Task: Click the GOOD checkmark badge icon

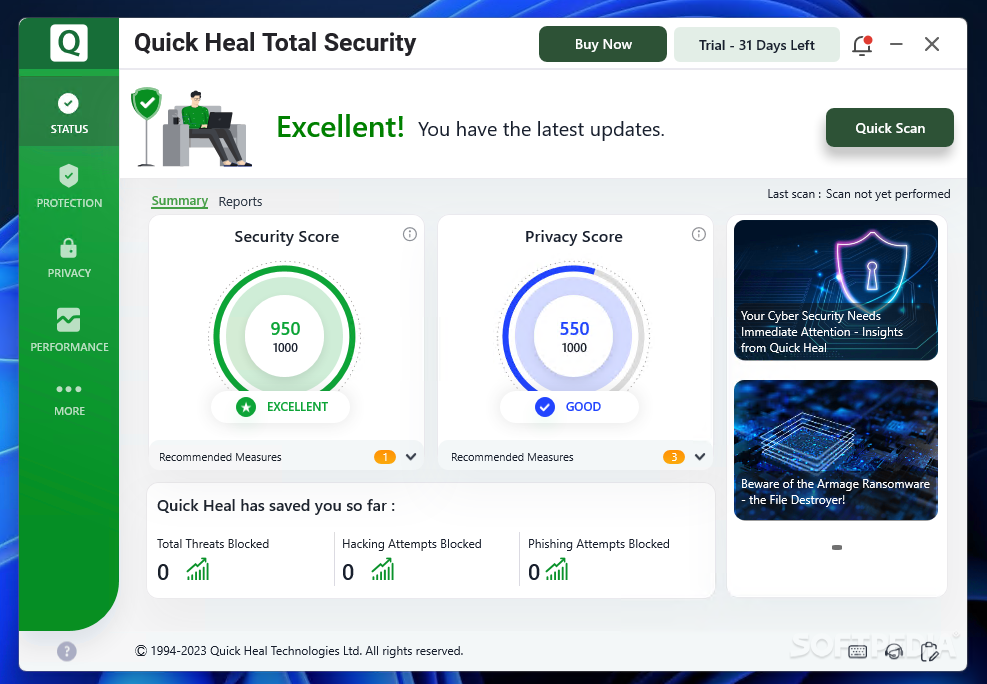Action: pos(544,407)
